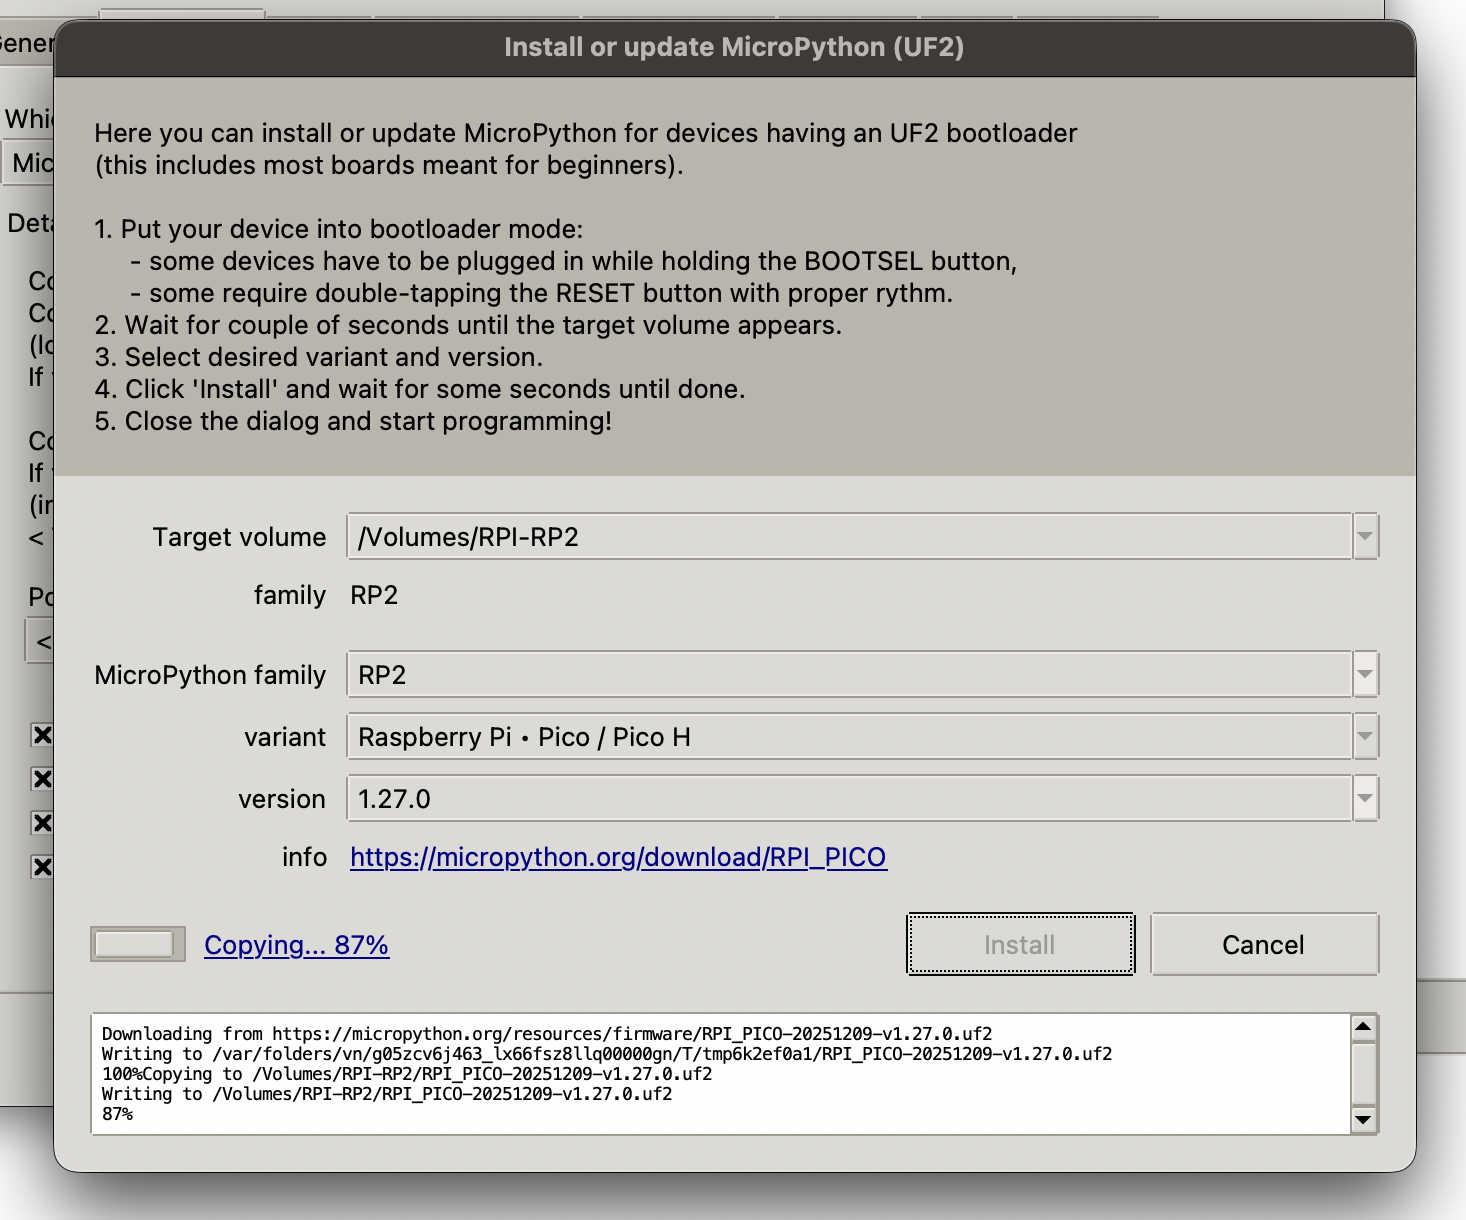
Task: Toggle the bottom checkbox in the background window
Action: (42, 867)
